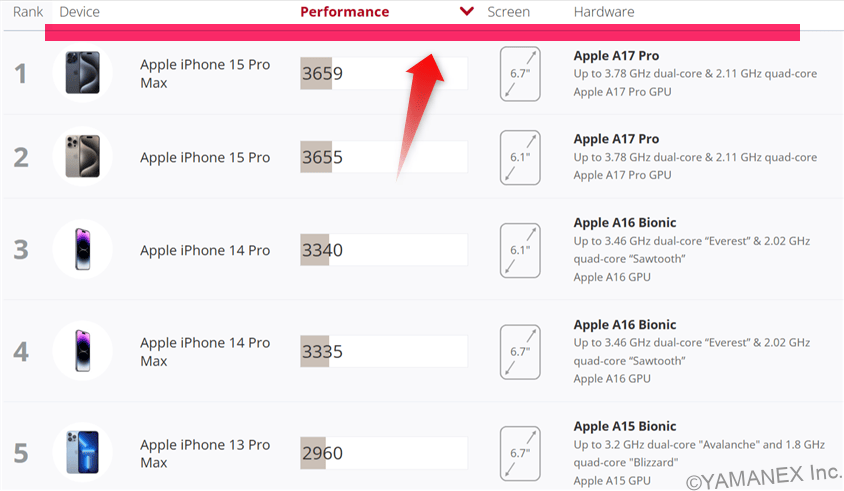Sort by the Performance column header
The height and width of the screenshot is (491, 844).
click(x=345, y=12)
